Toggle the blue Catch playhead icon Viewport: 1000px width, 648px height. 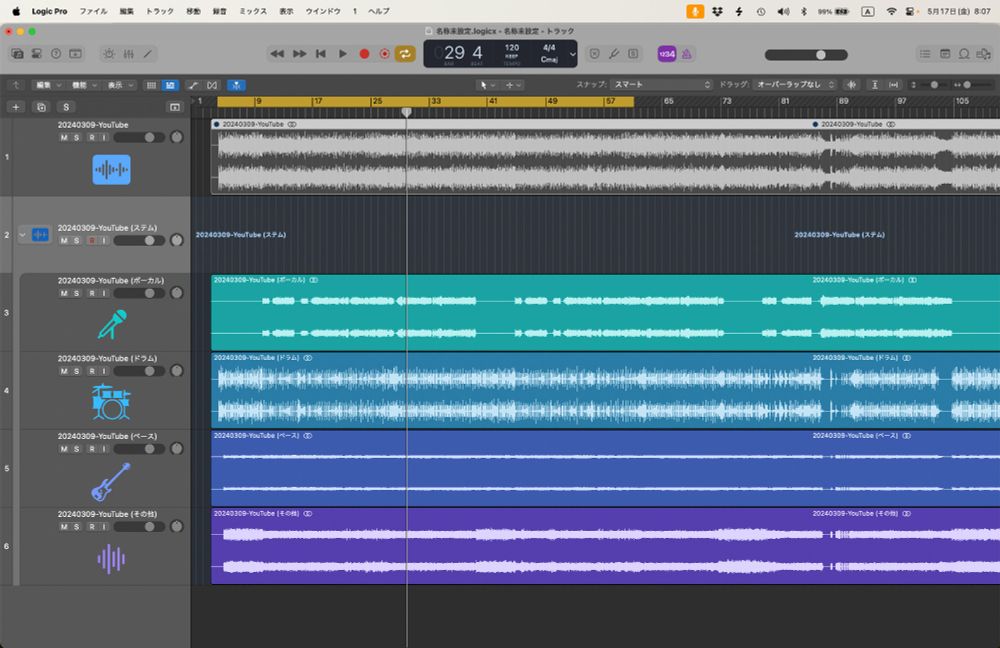[x=236, y=85]
